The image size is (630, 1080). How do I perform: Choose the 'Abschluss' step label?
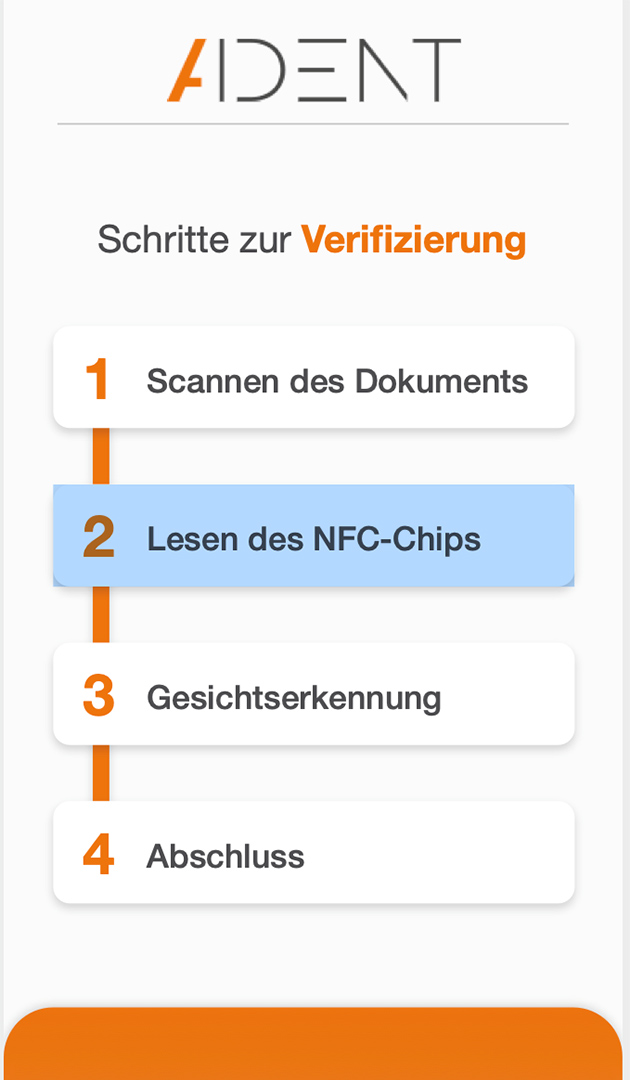tap(226, 856)
